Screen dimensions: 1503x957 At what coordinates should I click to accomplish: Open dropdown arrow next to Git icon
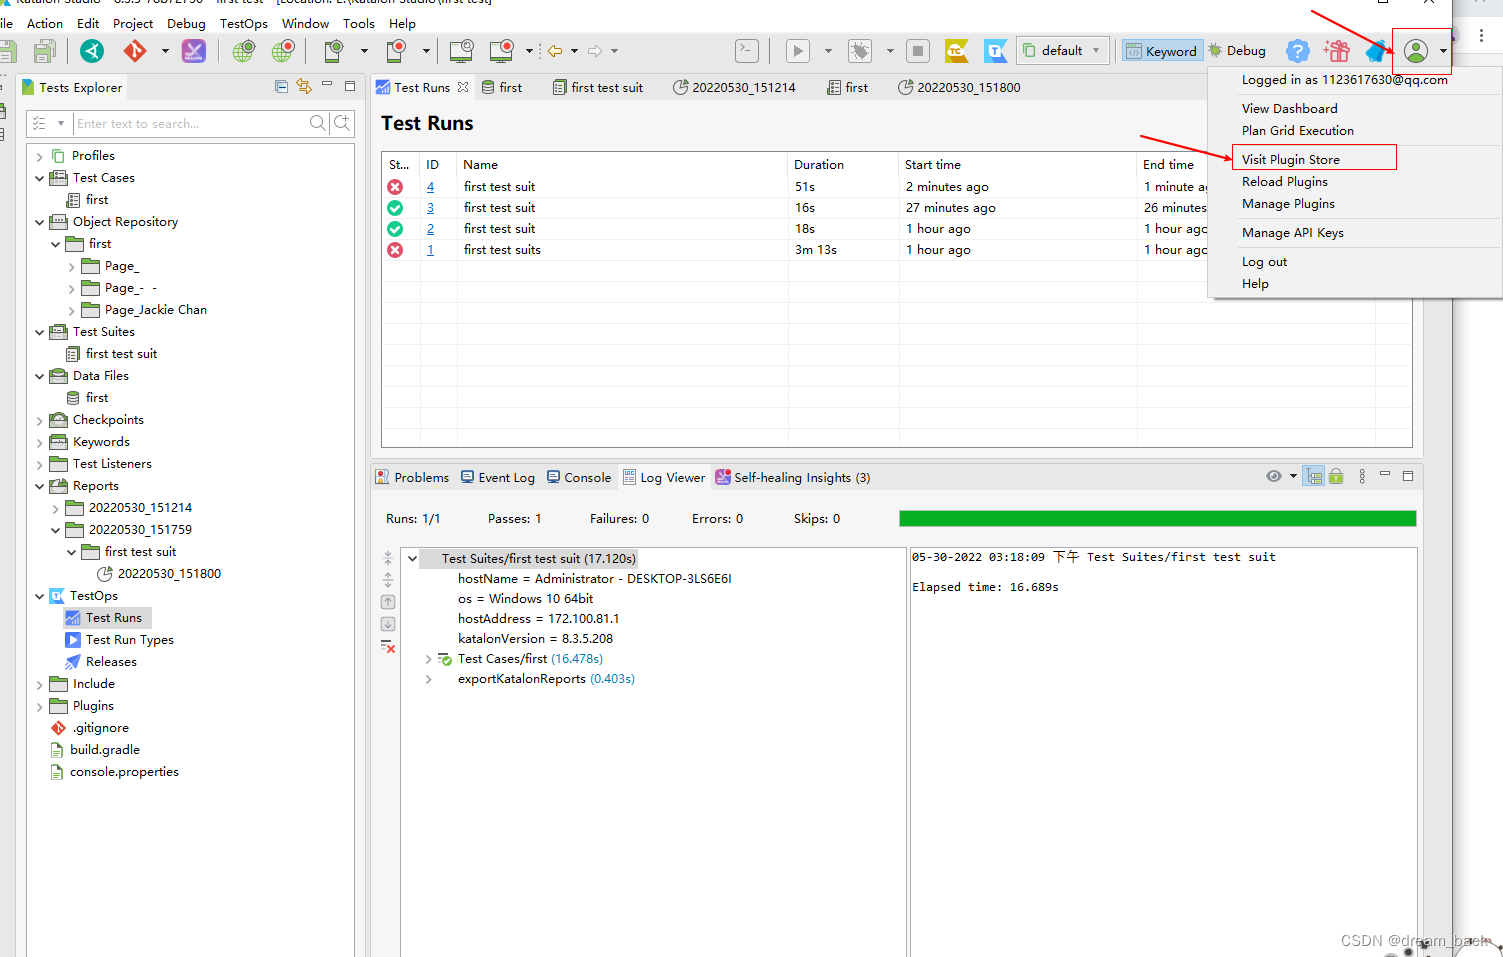click(165, 51)
